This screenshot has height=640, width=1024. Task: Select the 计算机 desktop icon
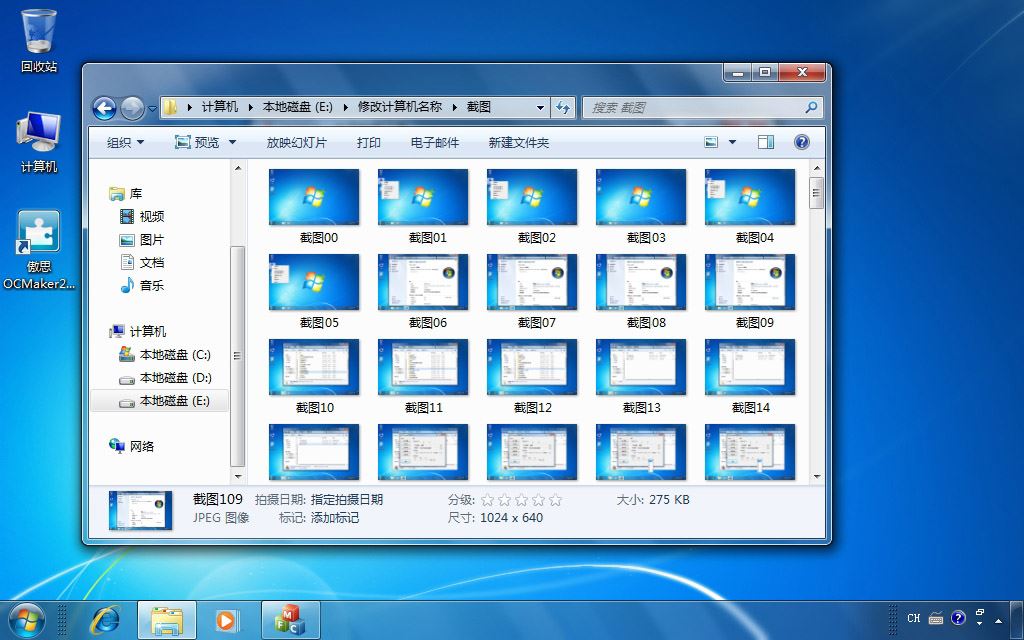(39, 142)
